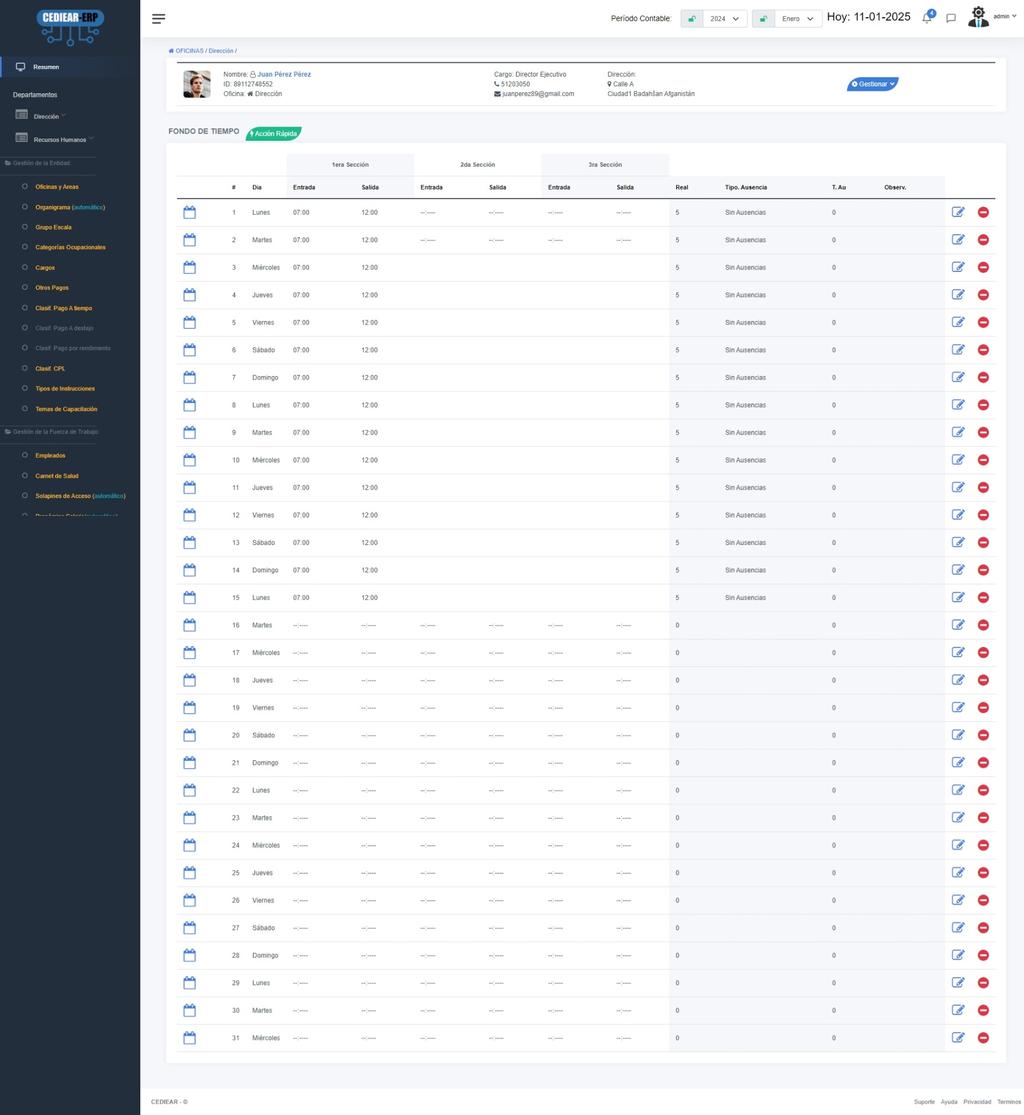Open Oficinas y Areas menu item

(x=57, y=187)
